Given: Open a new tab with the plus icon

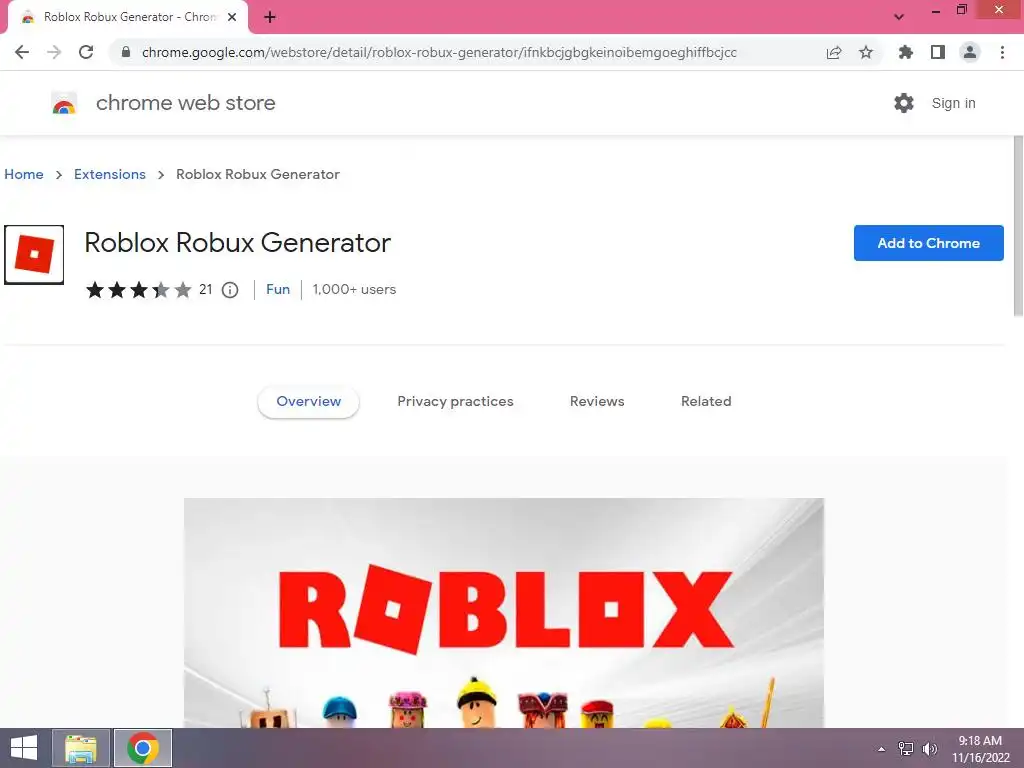Looking at the screenshot, I should [x=270, y=18].
